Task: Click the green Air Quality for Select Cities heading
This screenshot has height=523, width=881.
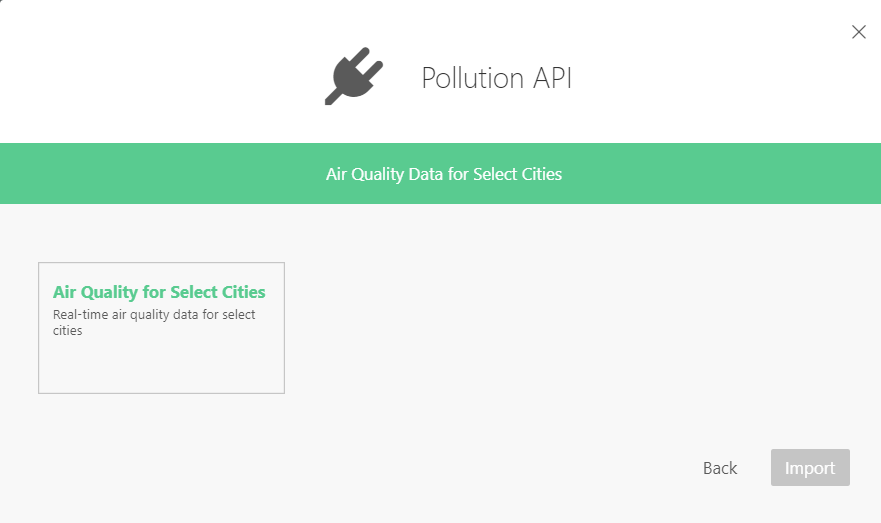Action: pos(159,292)
